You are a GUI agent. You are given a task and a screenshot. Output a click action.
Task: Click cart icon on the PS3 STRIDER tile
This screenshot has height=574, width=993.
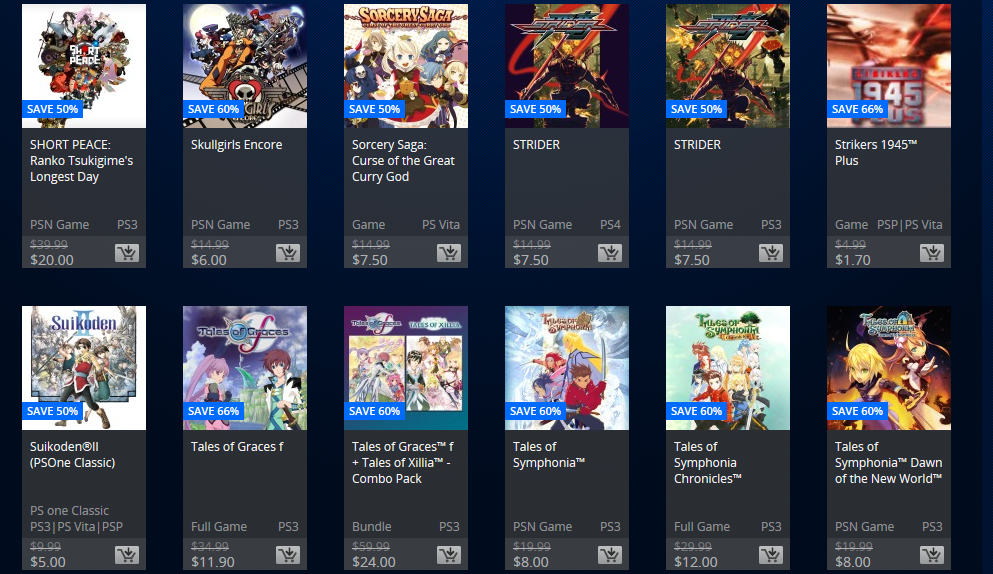click(x=770, y=253)
